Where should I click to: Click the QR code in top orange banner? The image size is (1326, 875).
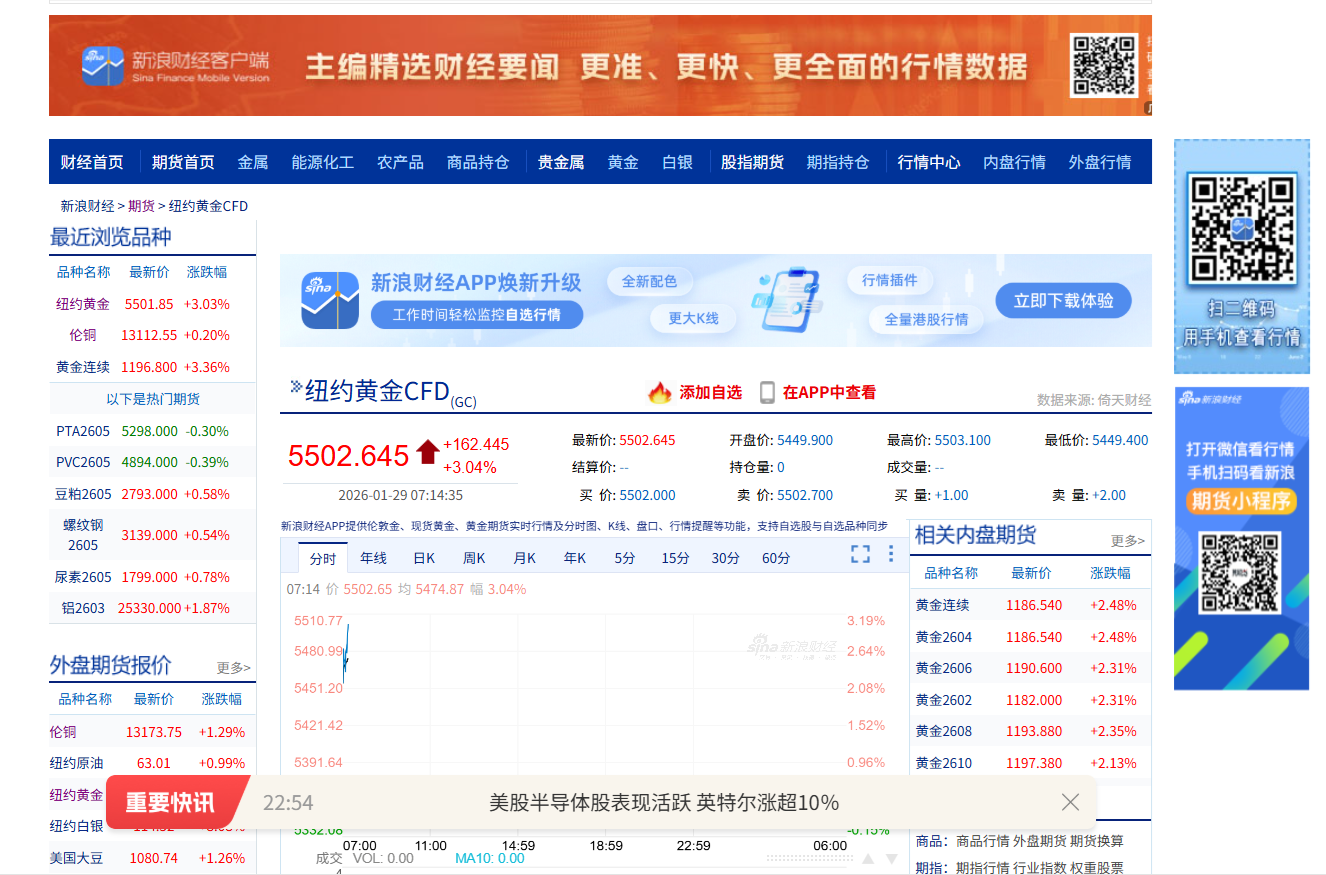coord(1104,65)
